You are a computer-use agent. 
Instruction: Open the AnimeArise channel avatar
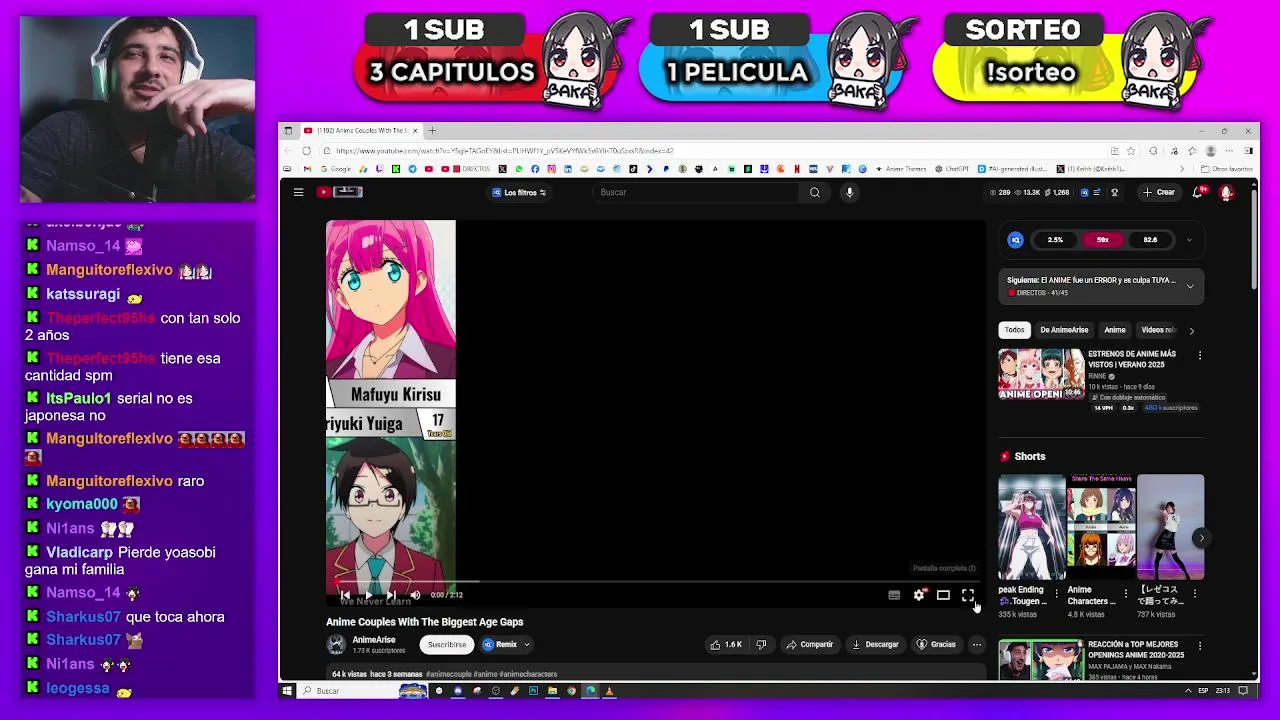336,645
